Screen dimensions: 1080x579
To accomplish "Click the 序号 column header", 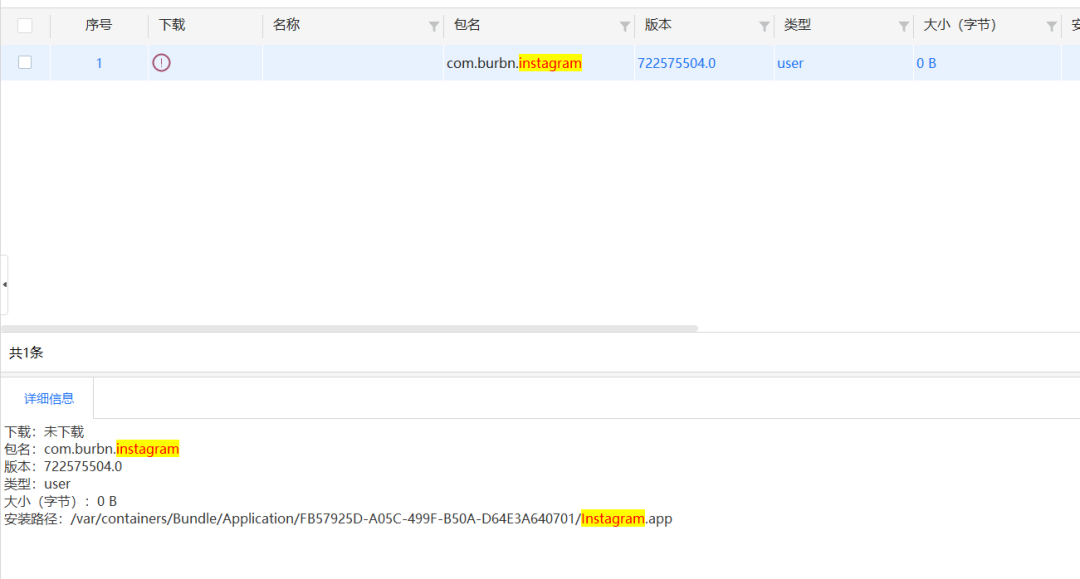I will [98, 25].
